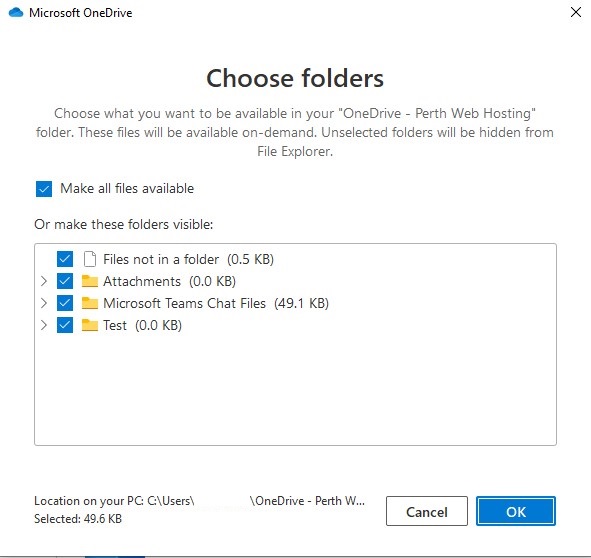Click empty area in the folders list box

pos(295,388)
